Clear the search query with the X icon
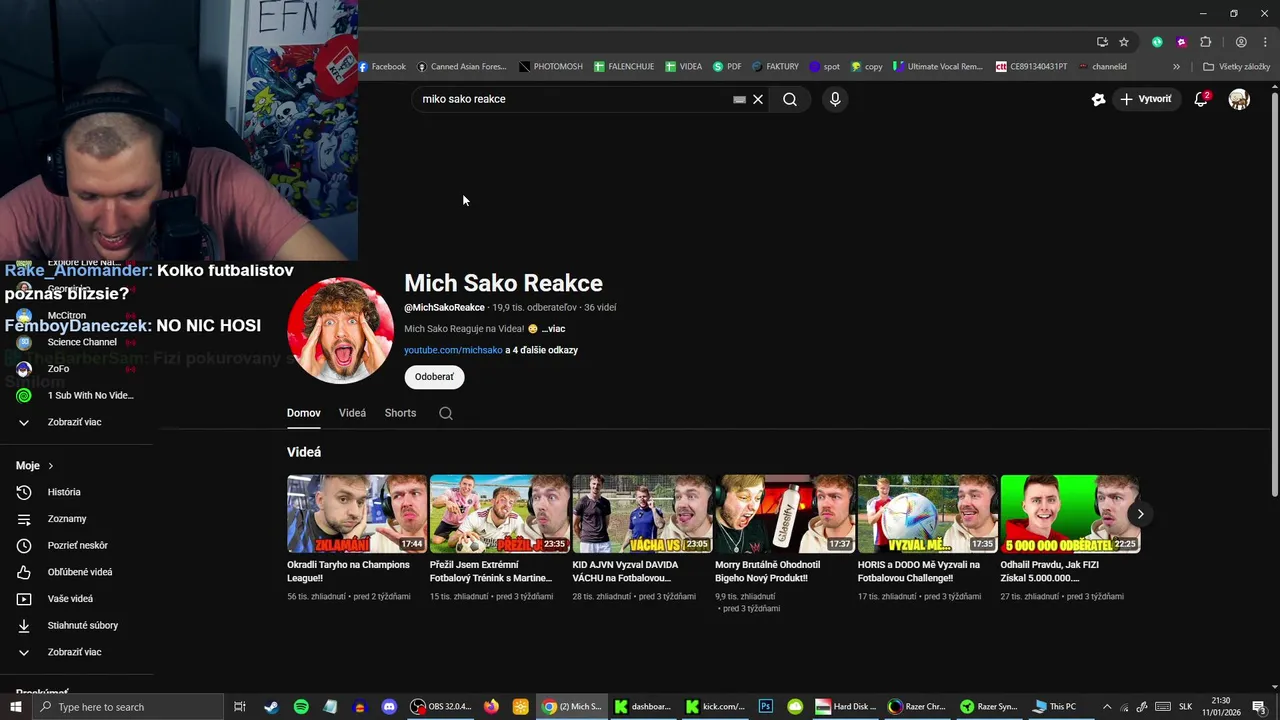The width and height of the screenshot is (1280, 720). (758, 99)
